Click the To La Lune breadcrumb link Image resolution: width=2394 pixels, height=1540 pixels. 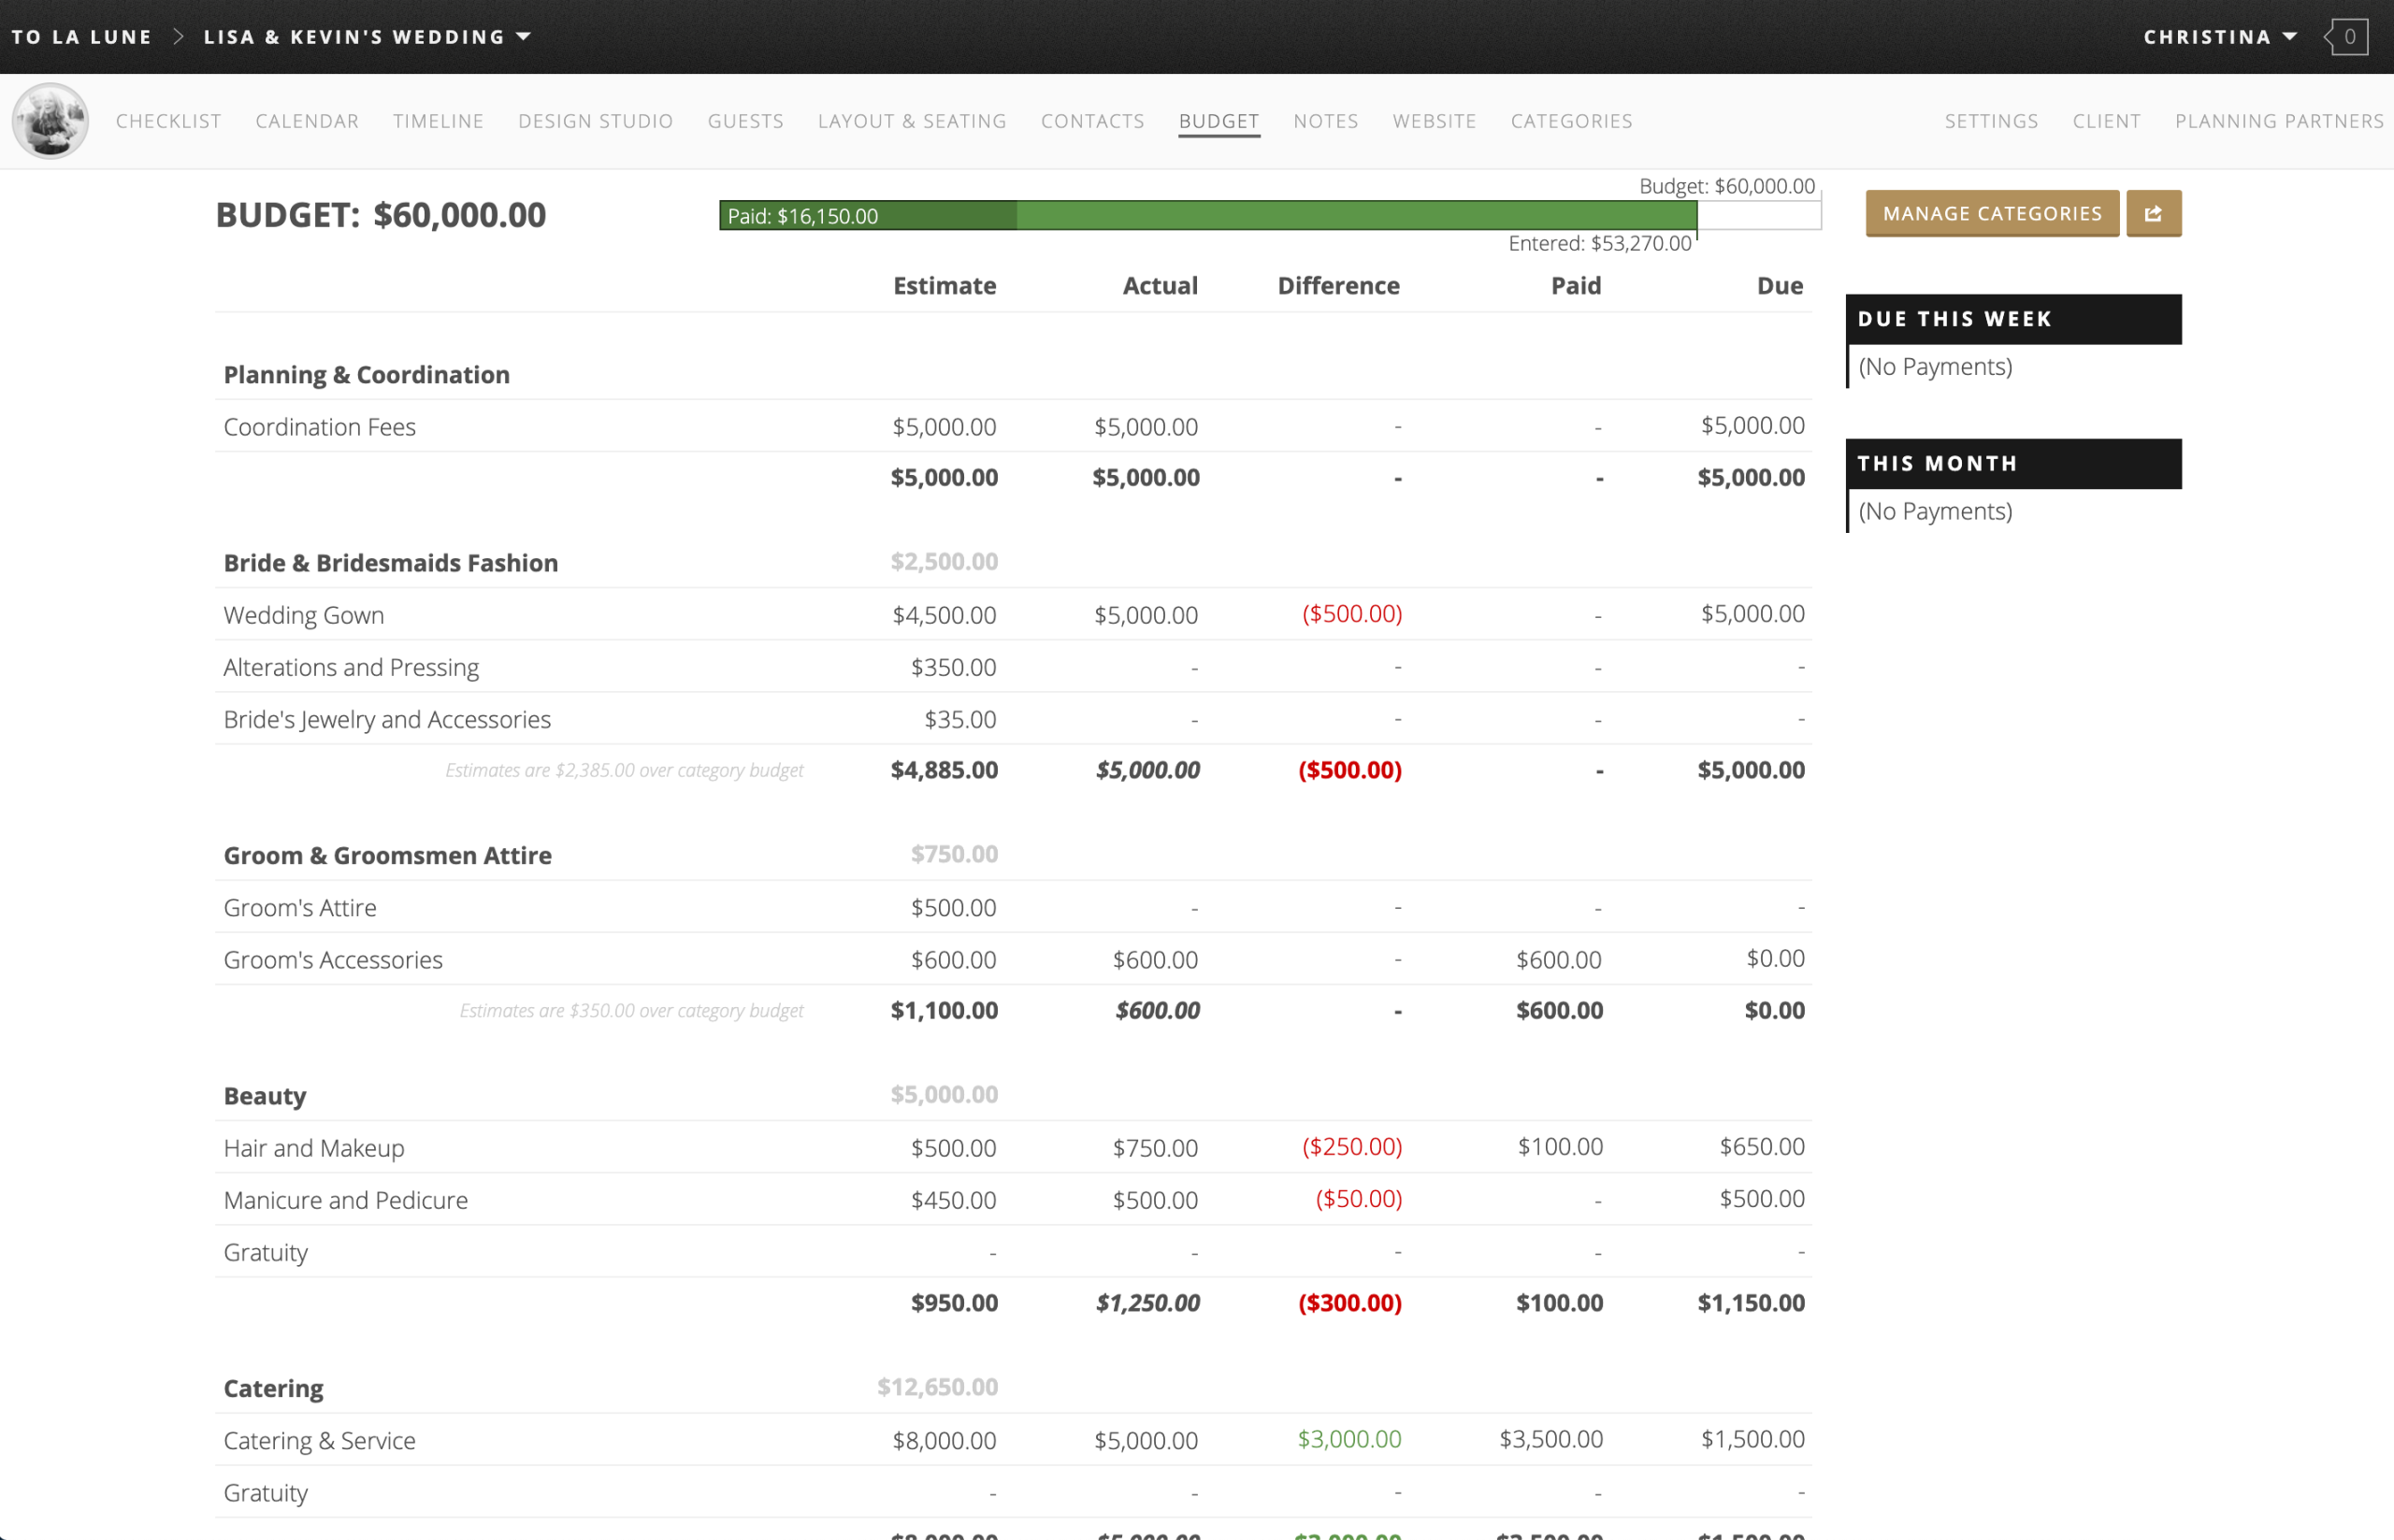pyautogui.click(x=82, y=37)
